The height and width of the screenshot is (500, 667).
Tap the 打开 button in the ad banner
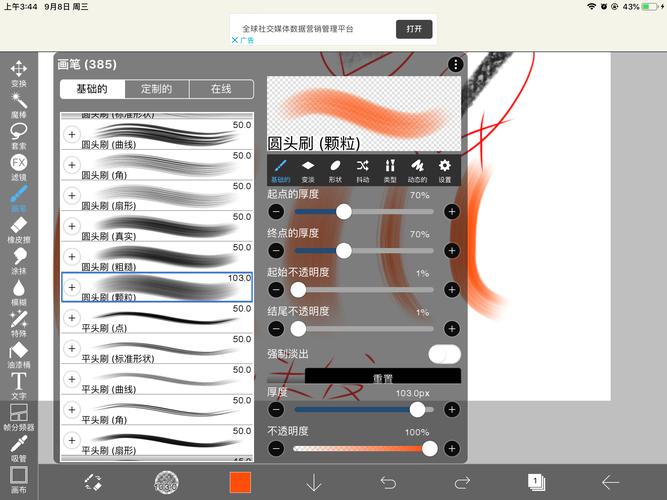tap(414, 29)
